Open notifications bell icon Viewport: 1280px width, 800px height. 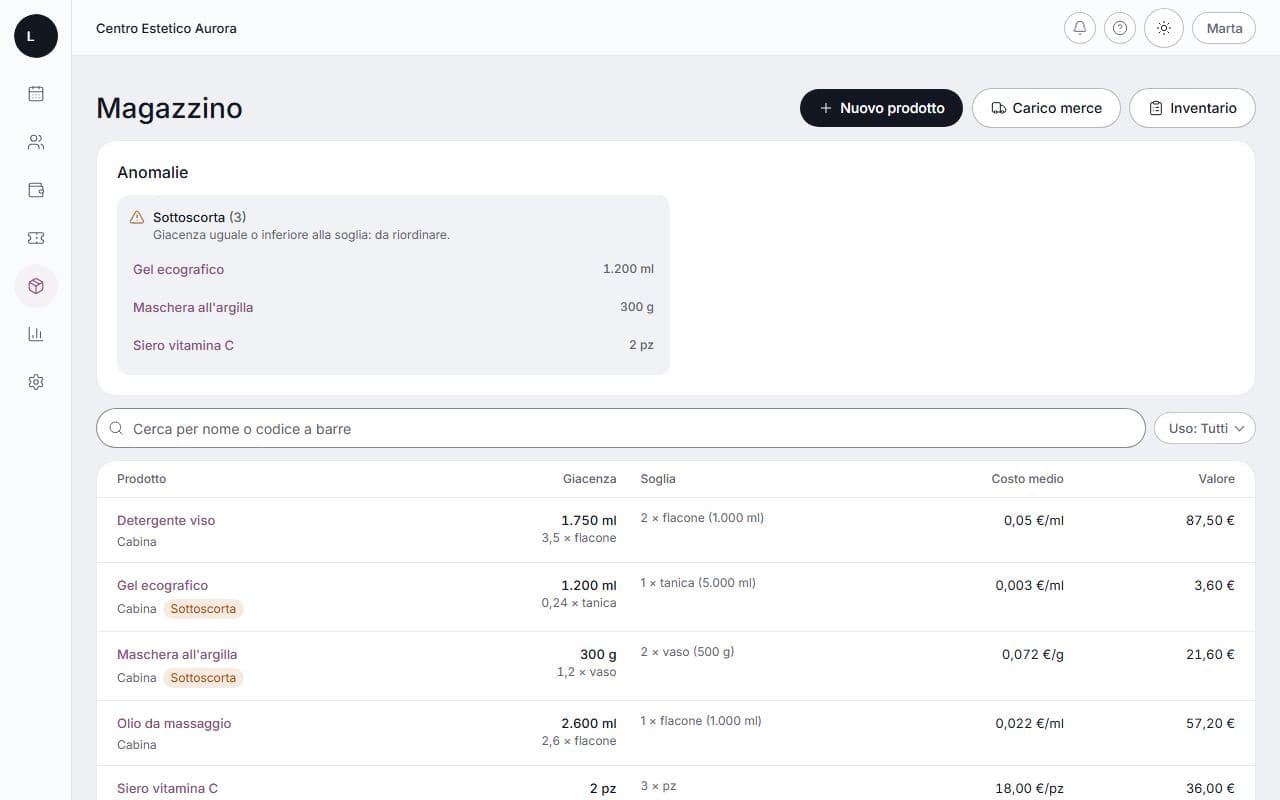[x=1079, y=28]
